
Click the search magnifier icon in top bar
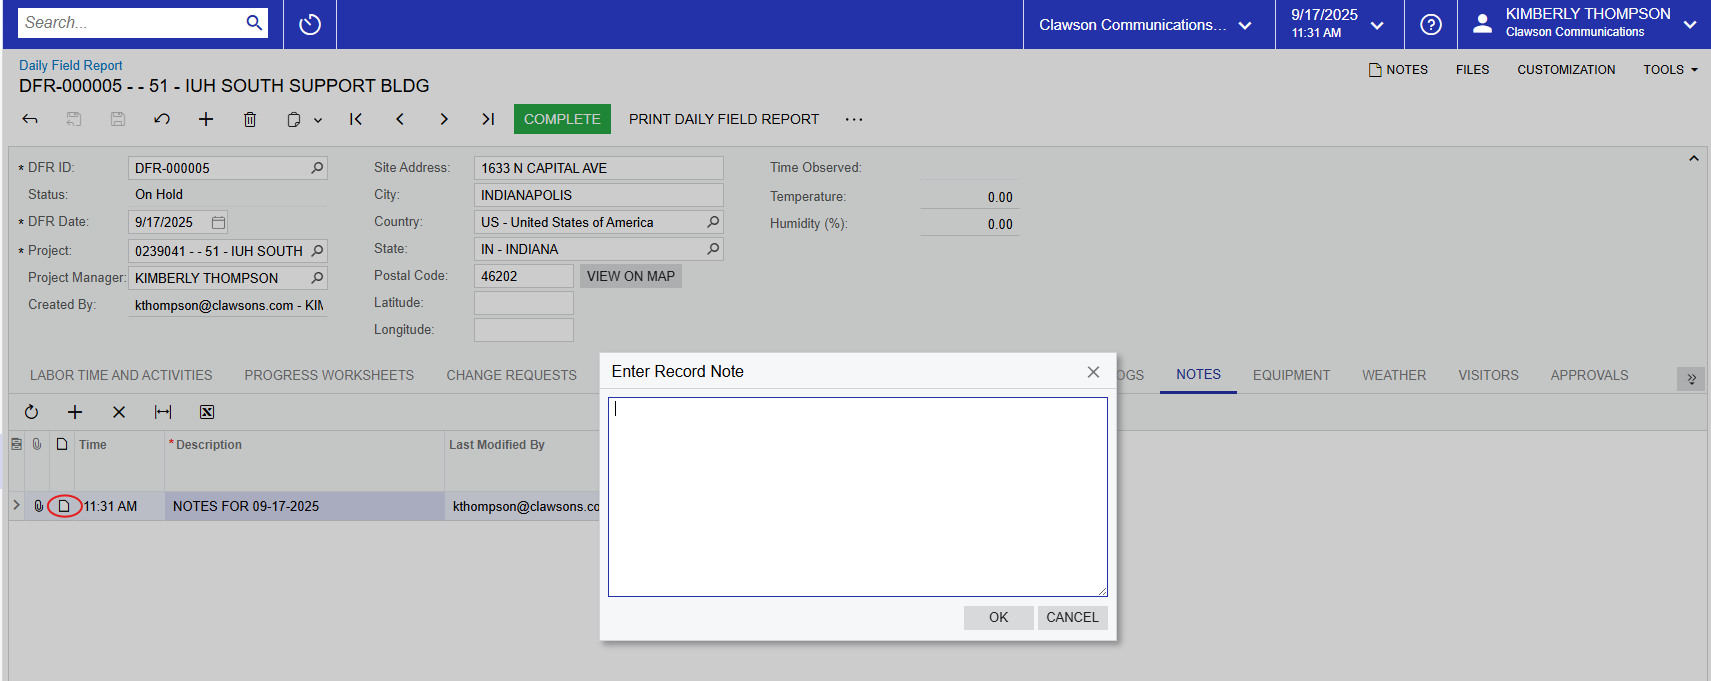click(x=254, y=22)
